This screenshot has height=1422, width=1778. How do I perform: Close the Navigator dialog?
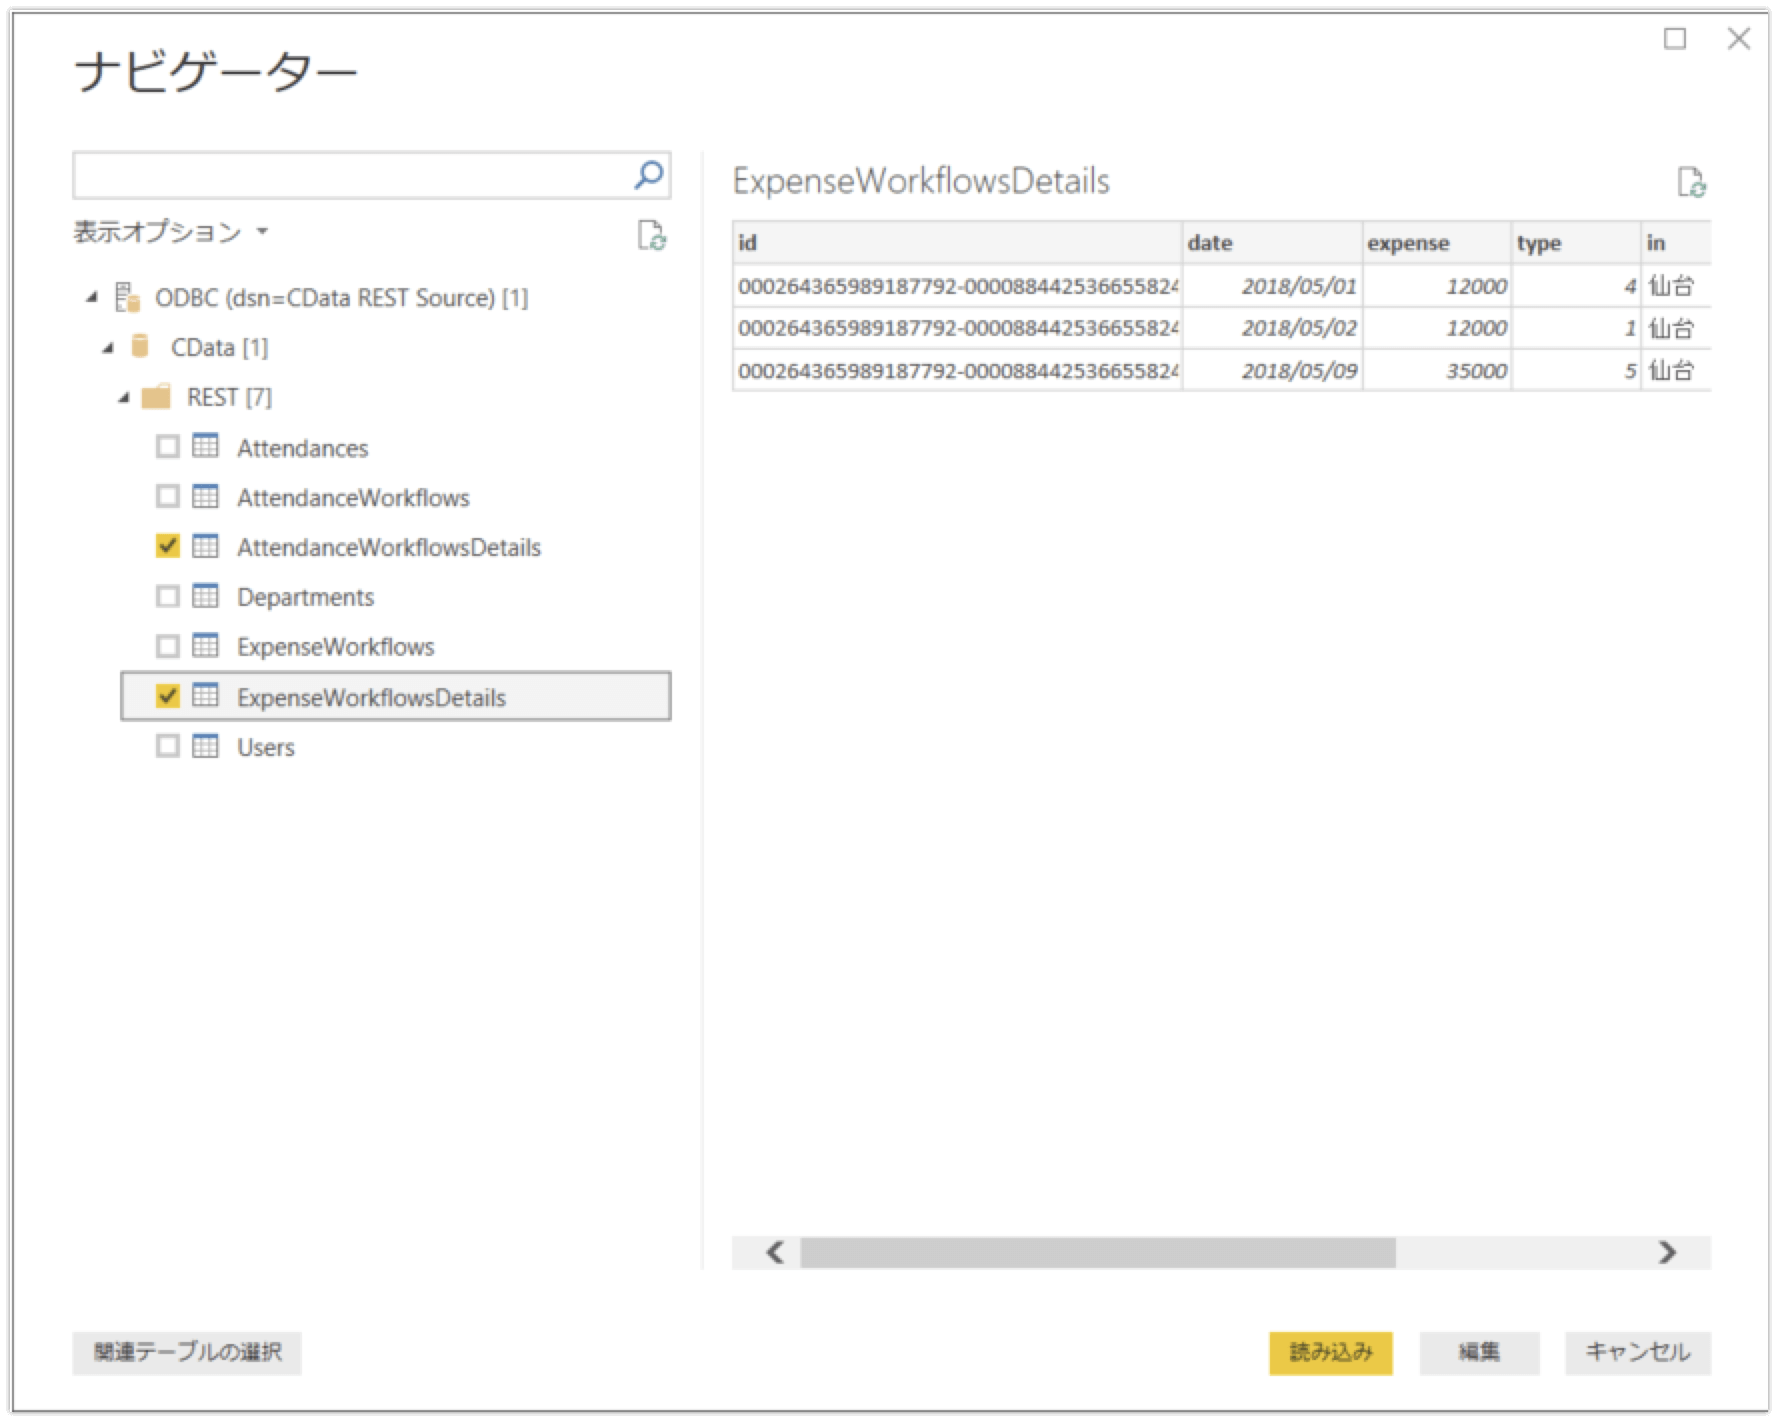(x=1739, y=39)
